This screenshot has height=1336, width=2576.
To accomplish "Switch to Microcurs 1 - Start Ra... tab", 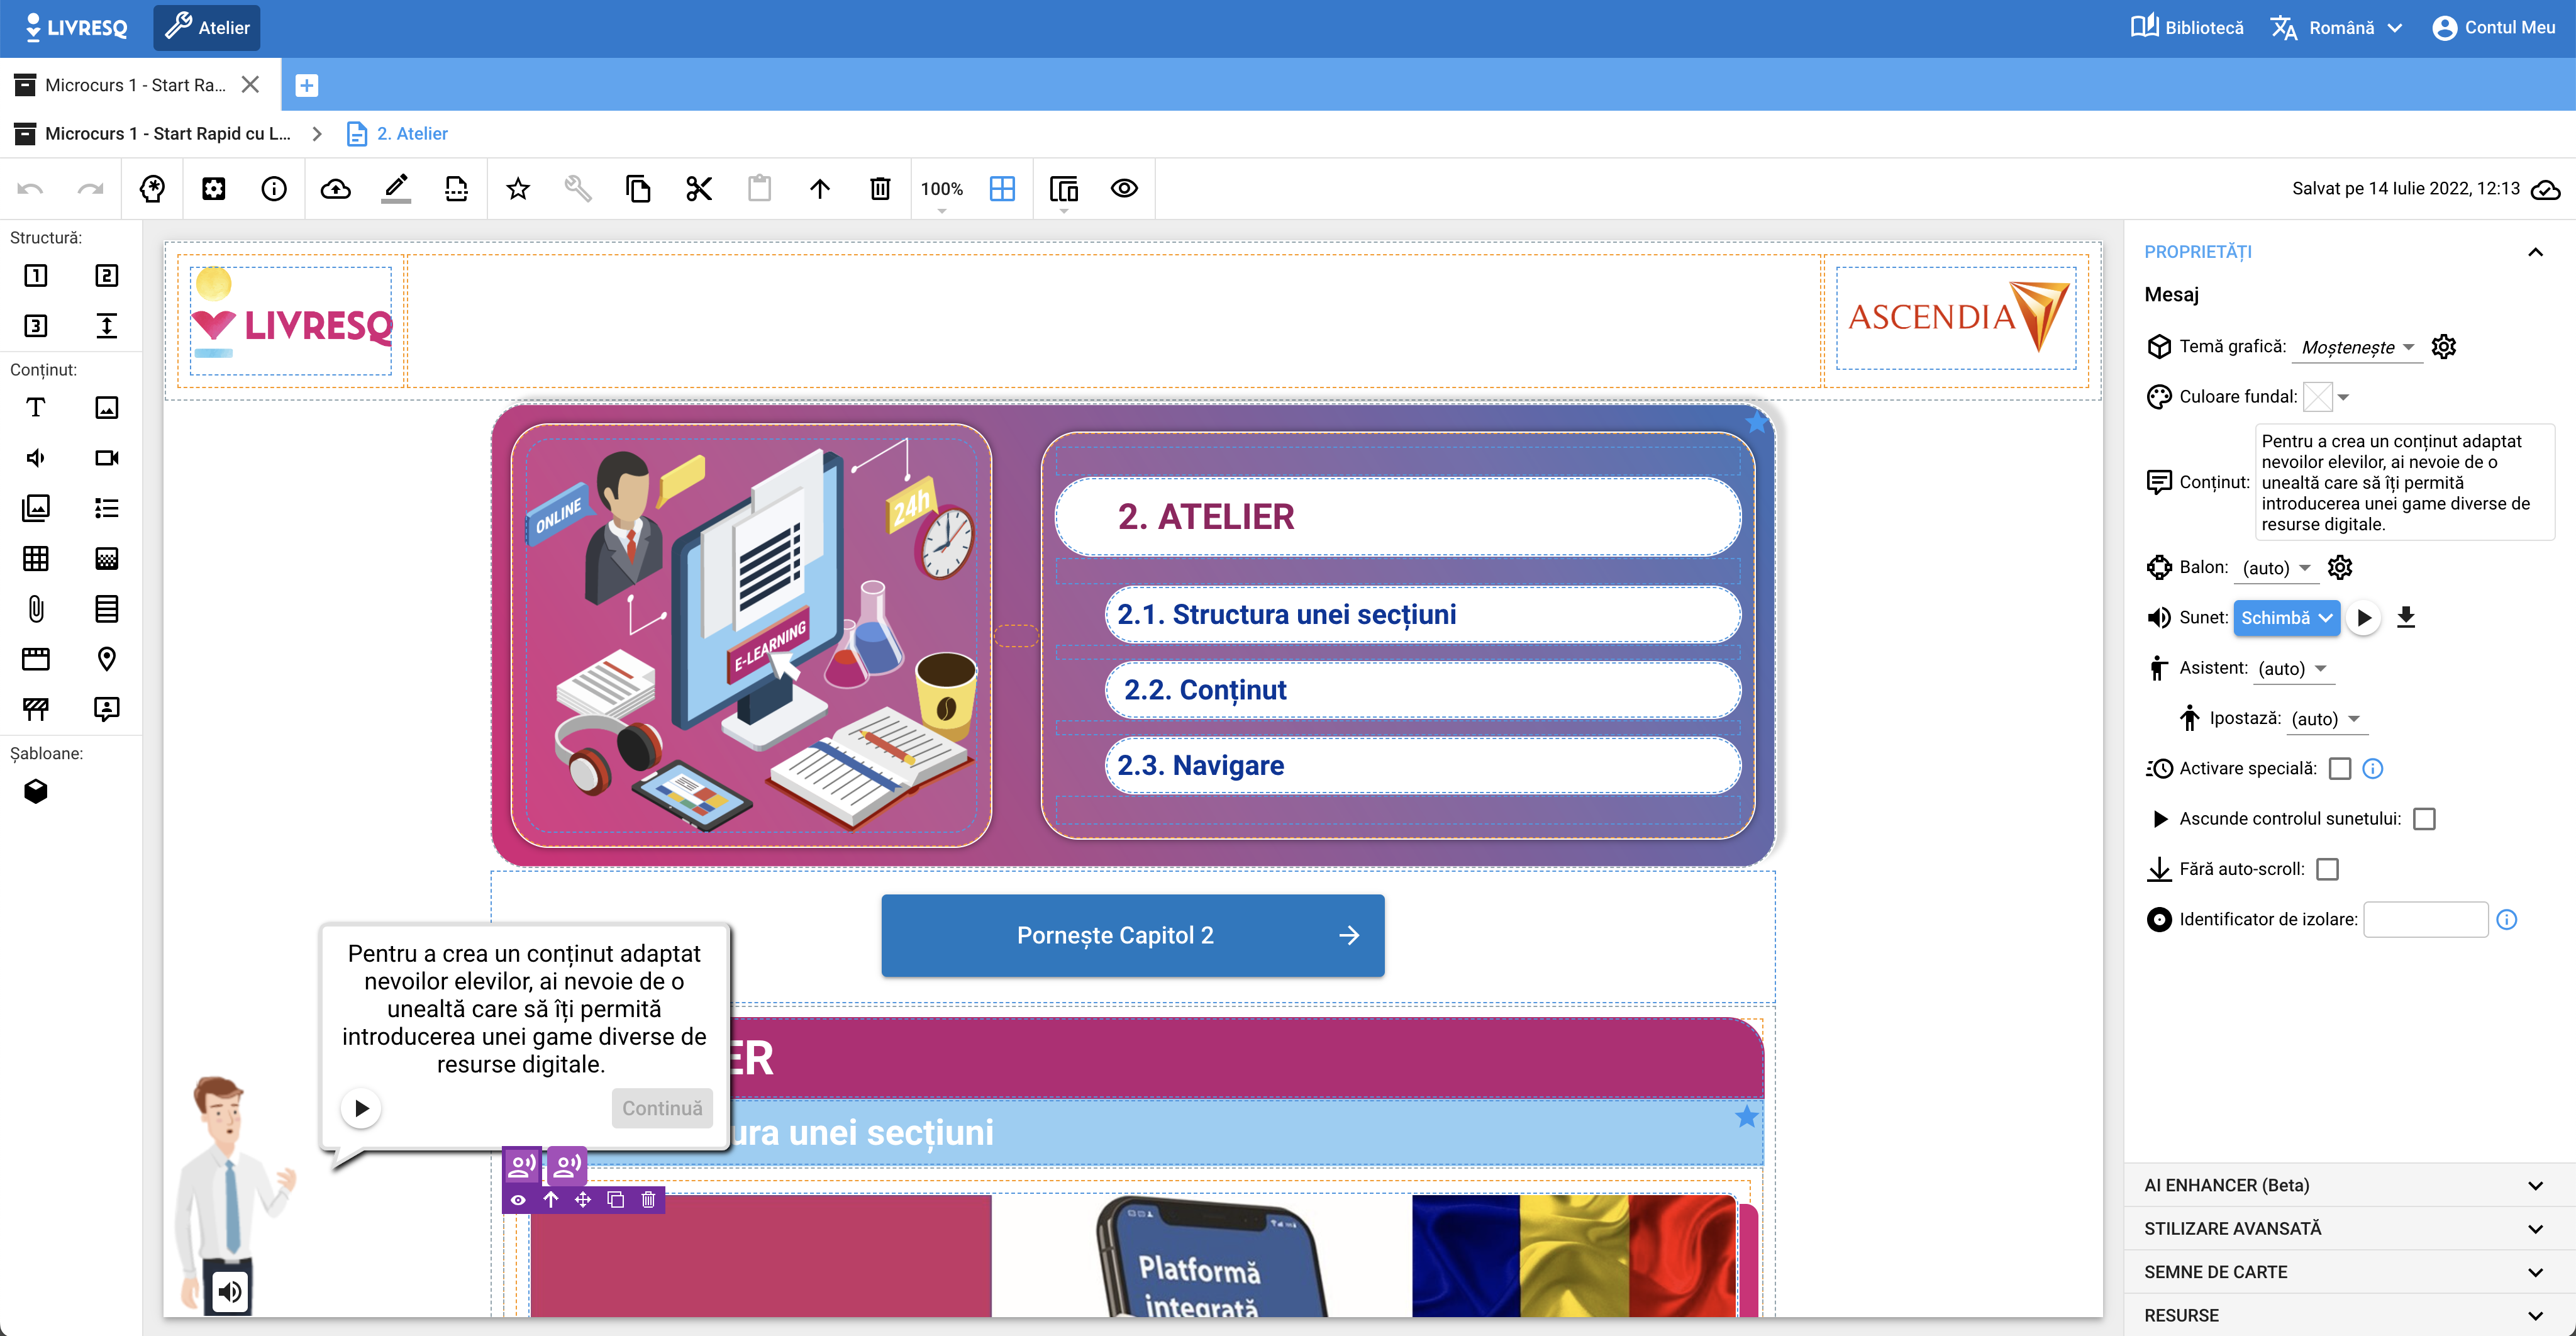I will click(x=135, y=85).
